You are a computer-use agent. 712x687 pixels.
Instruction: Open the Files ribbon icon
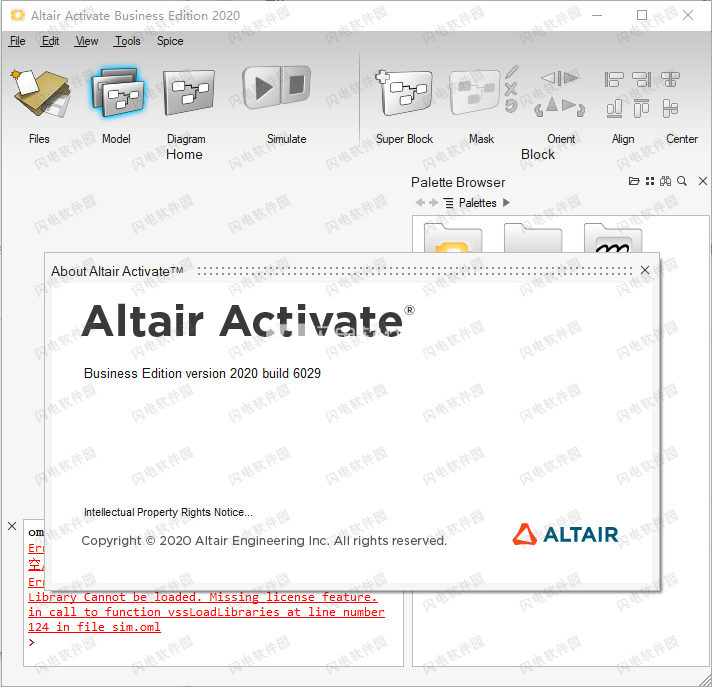tap(40, 93)
